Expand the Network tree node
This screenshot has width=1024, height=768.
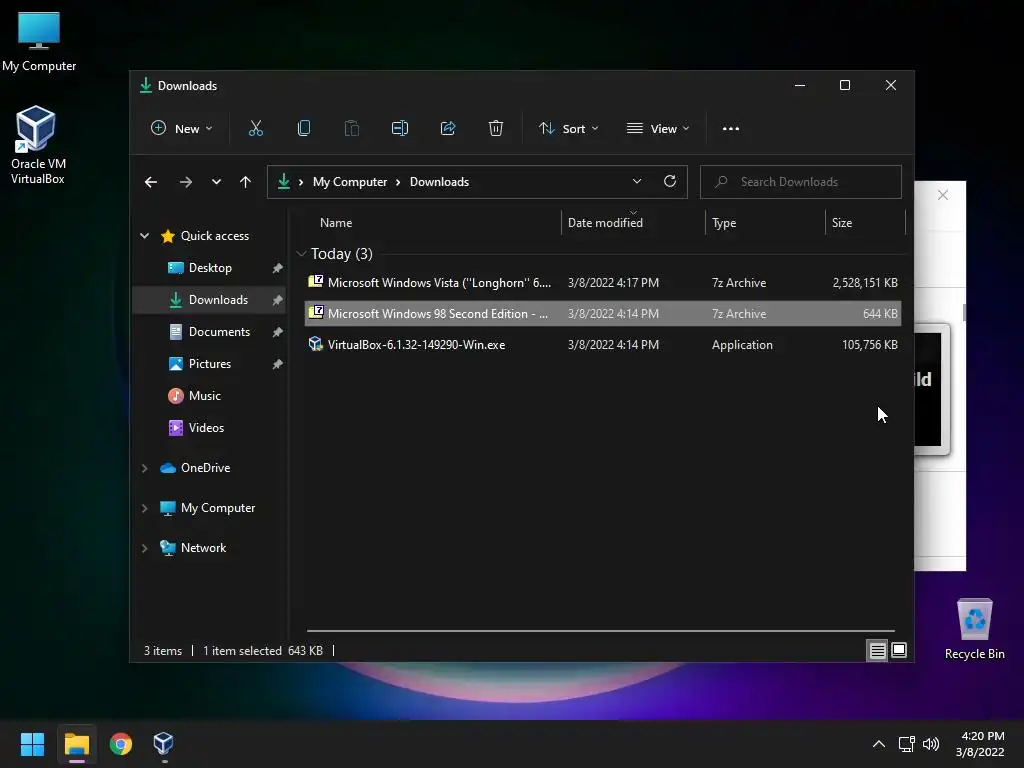(x=144, y=548)
